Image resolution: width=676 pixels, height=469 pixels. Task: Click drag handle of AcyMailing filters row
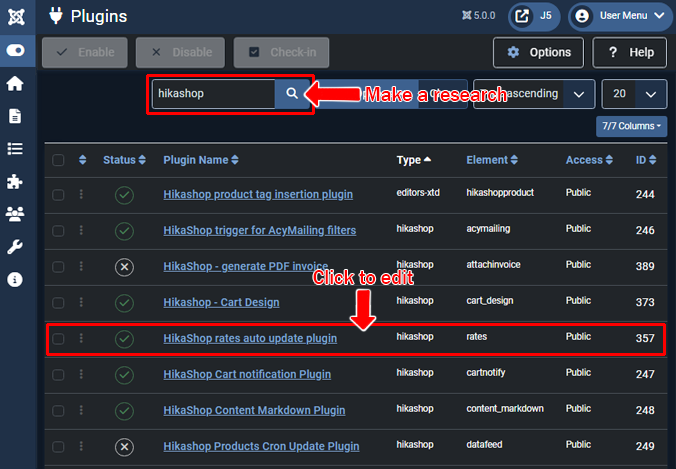[81, 230]
